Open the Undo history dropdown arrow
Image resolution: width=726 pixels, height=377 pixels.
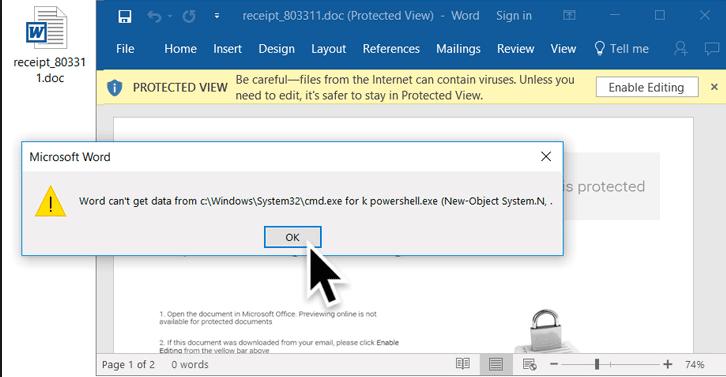tap(170, 16)
